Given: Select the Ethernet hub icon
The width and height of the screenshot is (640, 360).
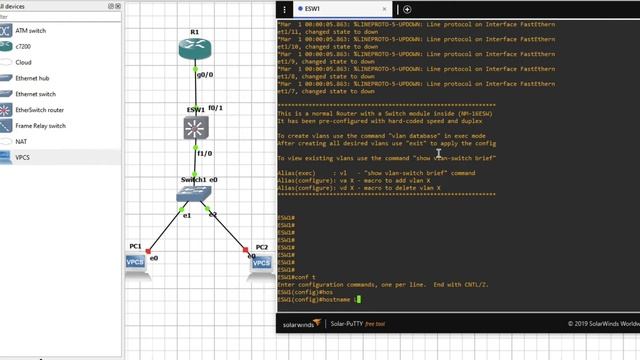Looking at the screenshot, I should 5,78.
